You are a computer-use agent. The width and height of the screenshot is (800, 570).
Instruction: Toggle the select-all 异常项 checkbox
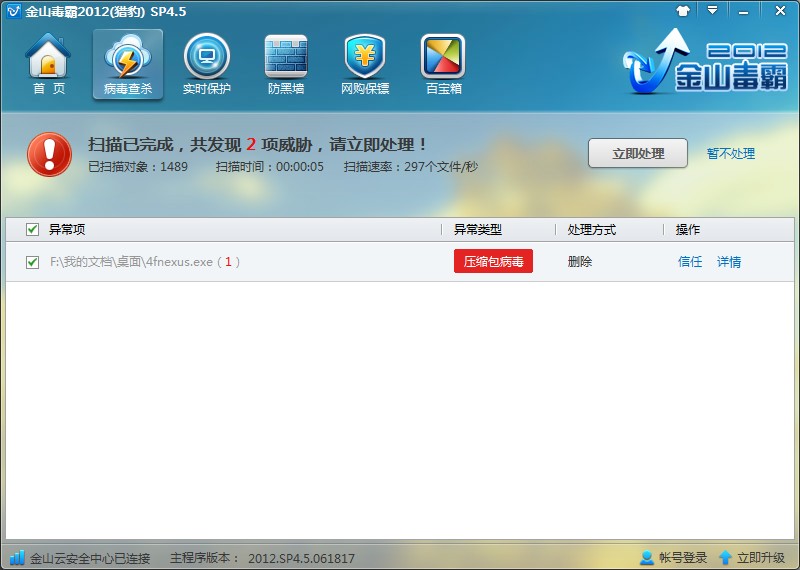pos(32,230)
